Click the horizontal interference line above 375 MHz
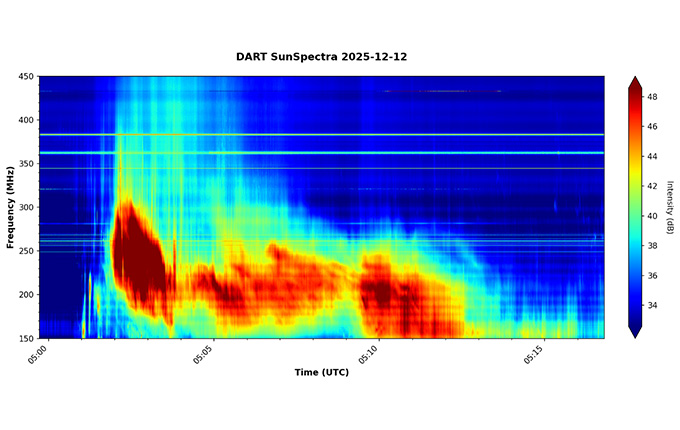Viewport: 680px width, 430px height. tap(320, 134)
